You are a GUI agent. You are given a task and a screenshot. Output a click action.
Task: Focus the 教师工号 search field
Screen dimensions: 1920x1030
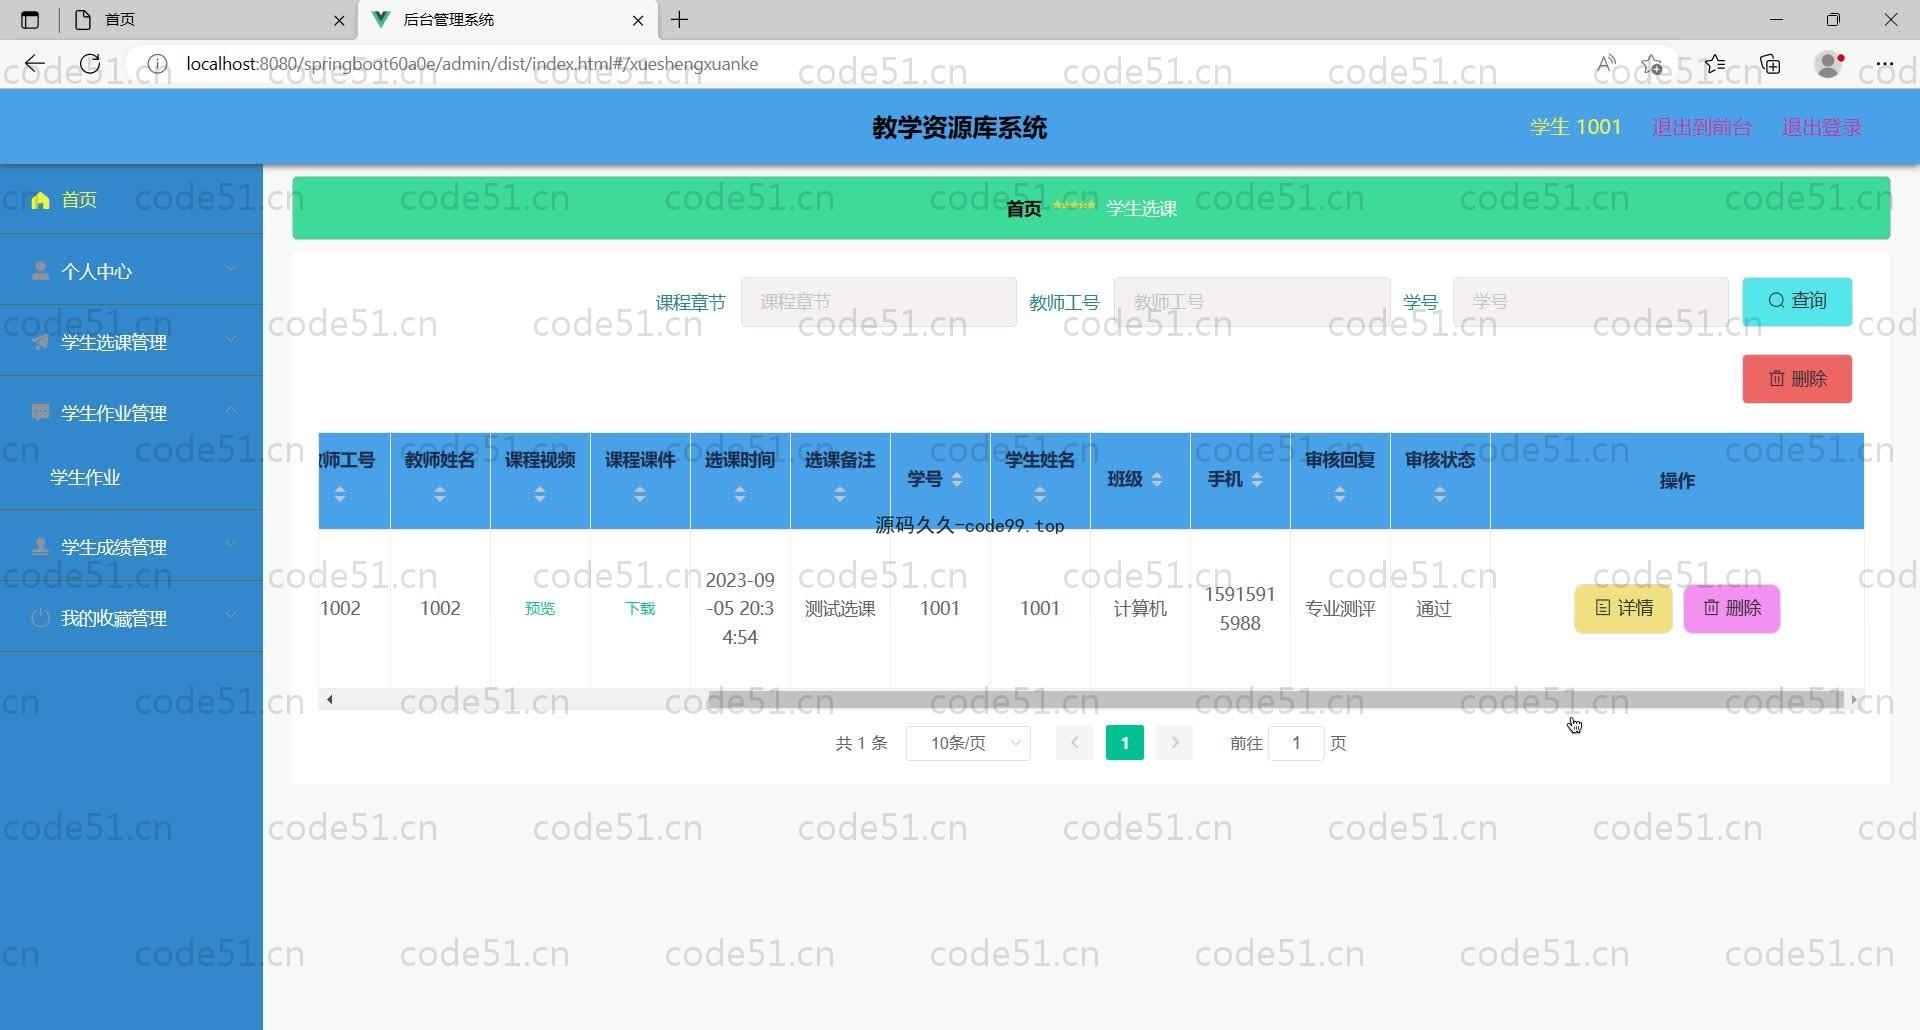pos(1251,302)
